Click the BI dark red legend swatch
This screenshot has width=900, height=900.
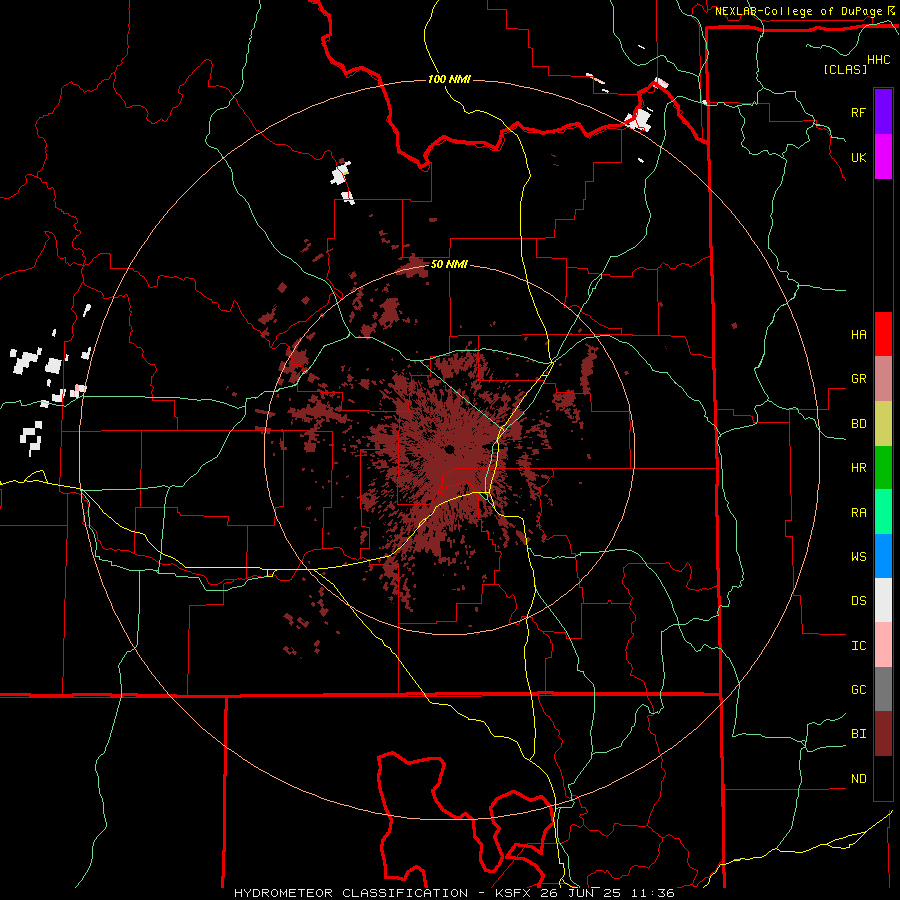[x=883, y=734]
